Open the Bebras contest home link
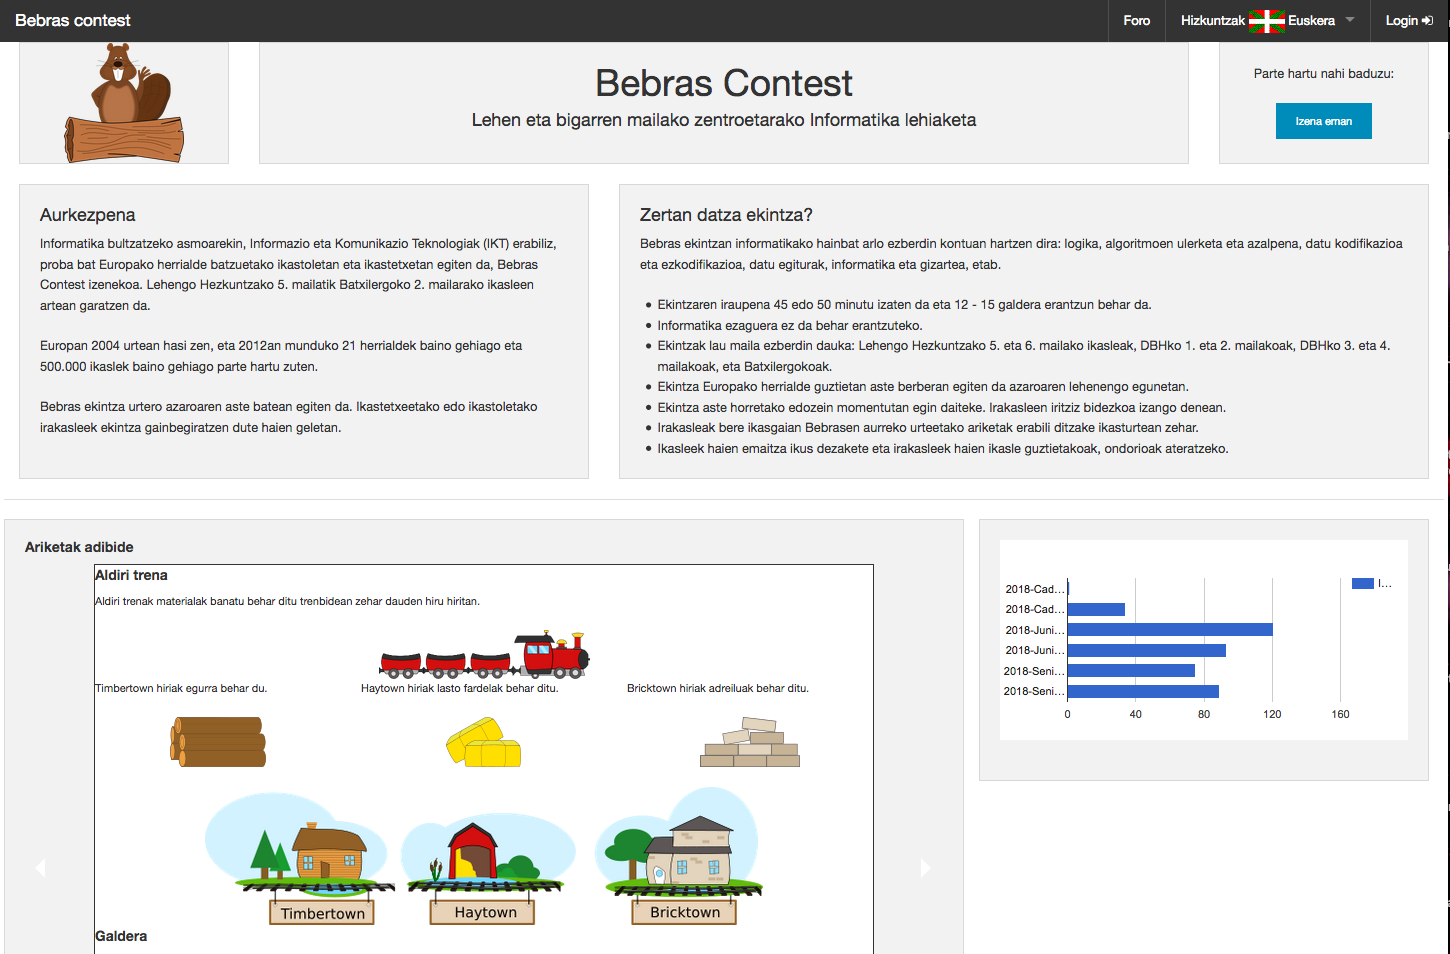This screenshot has width=1450, height=954. [73, 21]
